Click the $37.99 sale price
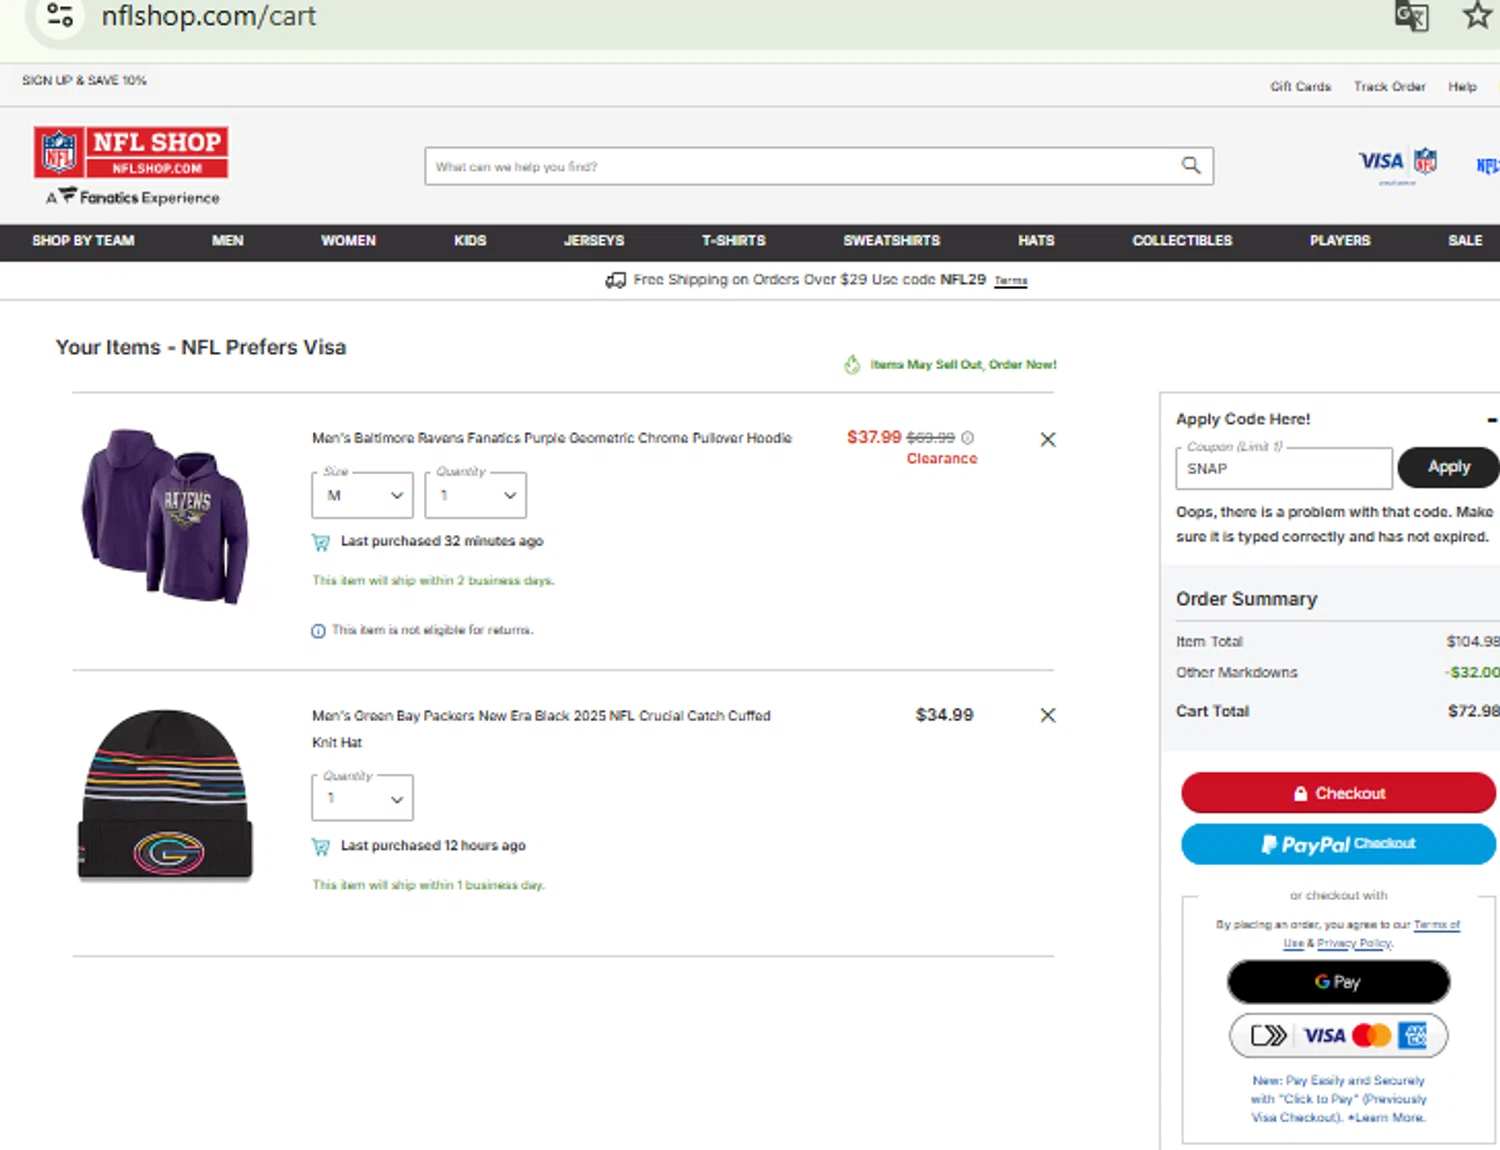 pos(873,437)
